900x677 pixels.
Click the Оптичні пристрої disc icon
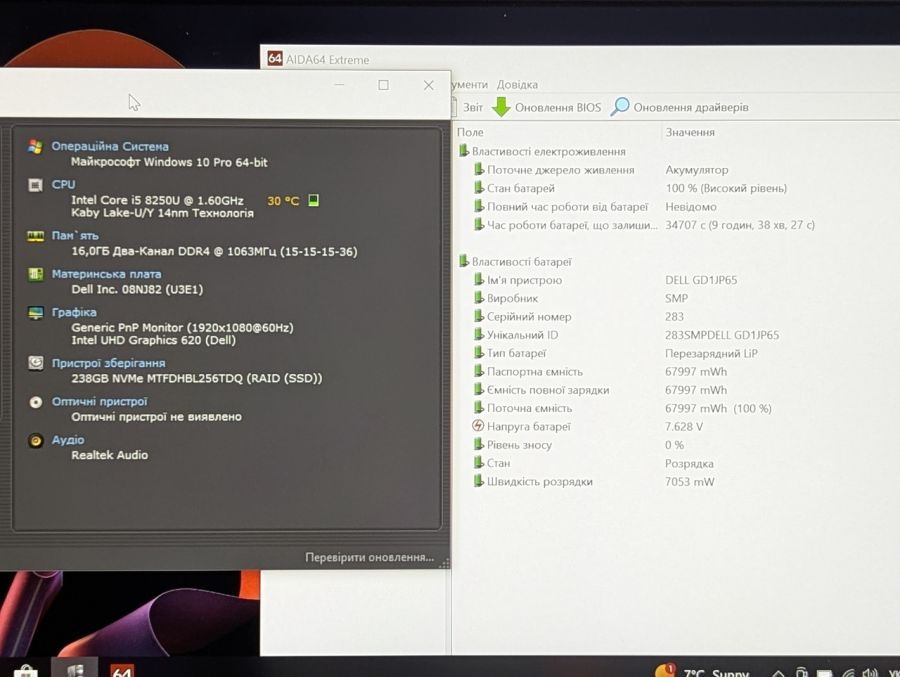[x=36, y=402]
